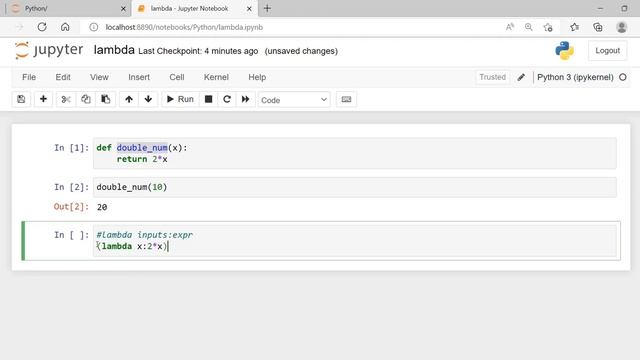Open the View menu
This screenshot has height=360, width=640.
click(99, 77)
